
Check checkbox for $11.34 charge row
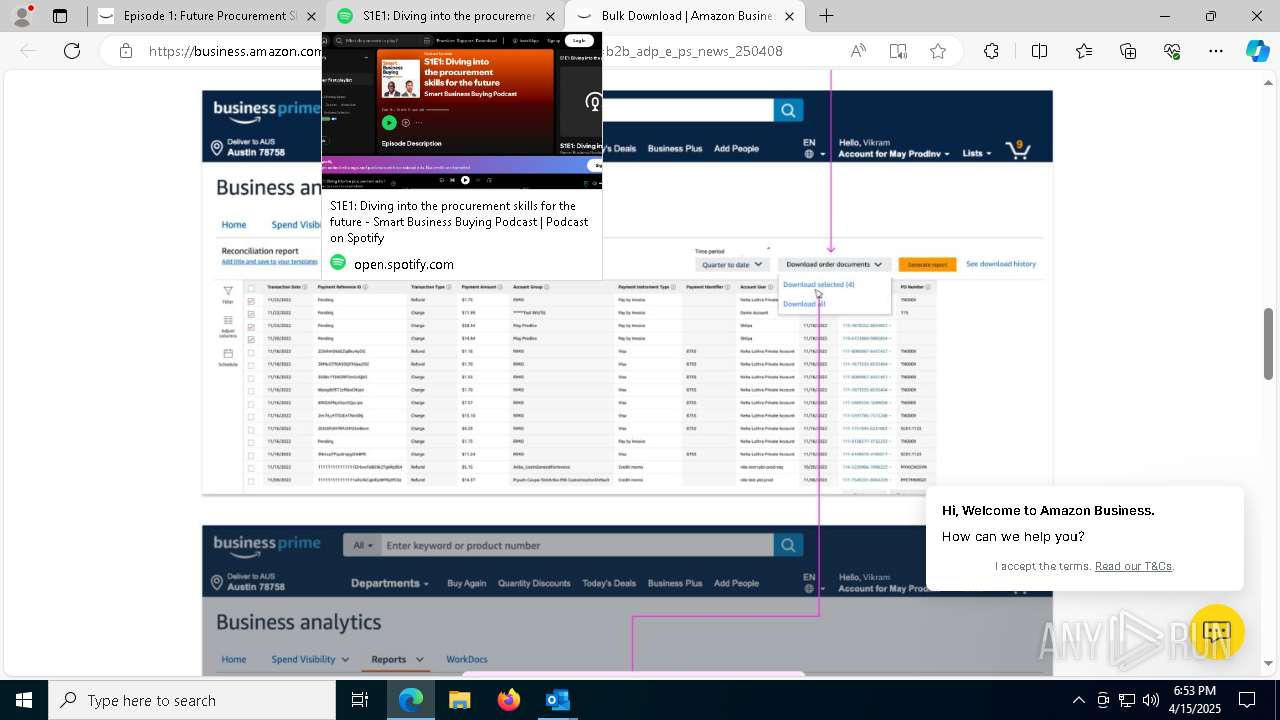(251, 454)
